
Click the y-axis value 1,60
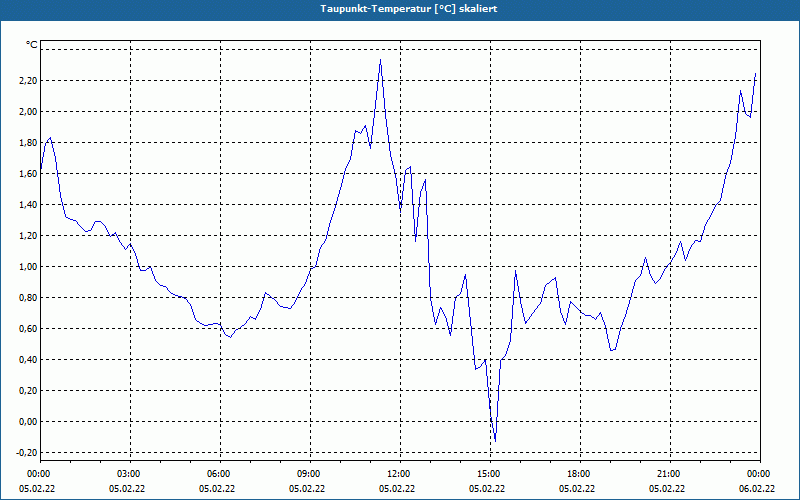pos(28,174)
